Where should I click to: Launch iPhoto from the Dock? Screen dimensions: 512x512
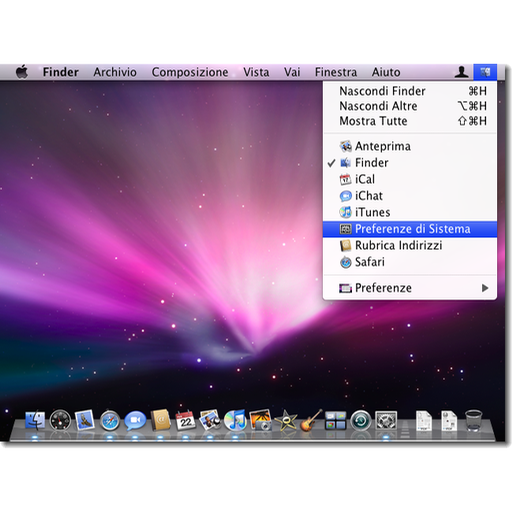point(260,420)
